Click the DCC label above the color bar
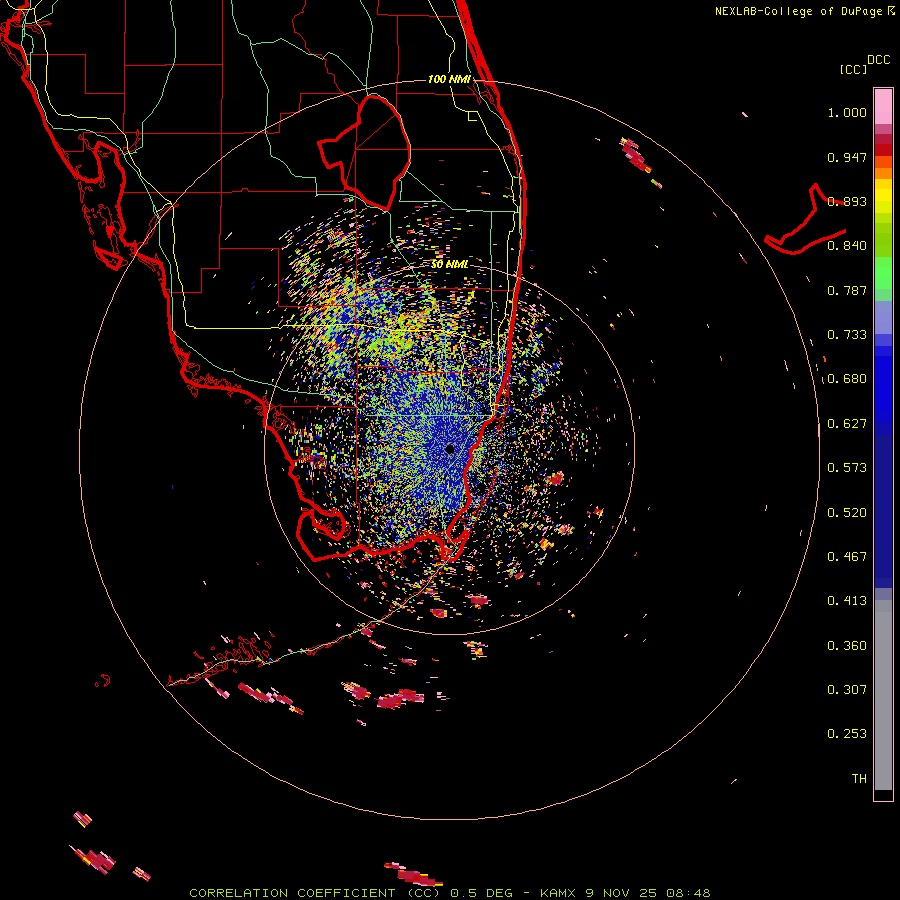Screen dimensions: 900x900 [879, 60]
